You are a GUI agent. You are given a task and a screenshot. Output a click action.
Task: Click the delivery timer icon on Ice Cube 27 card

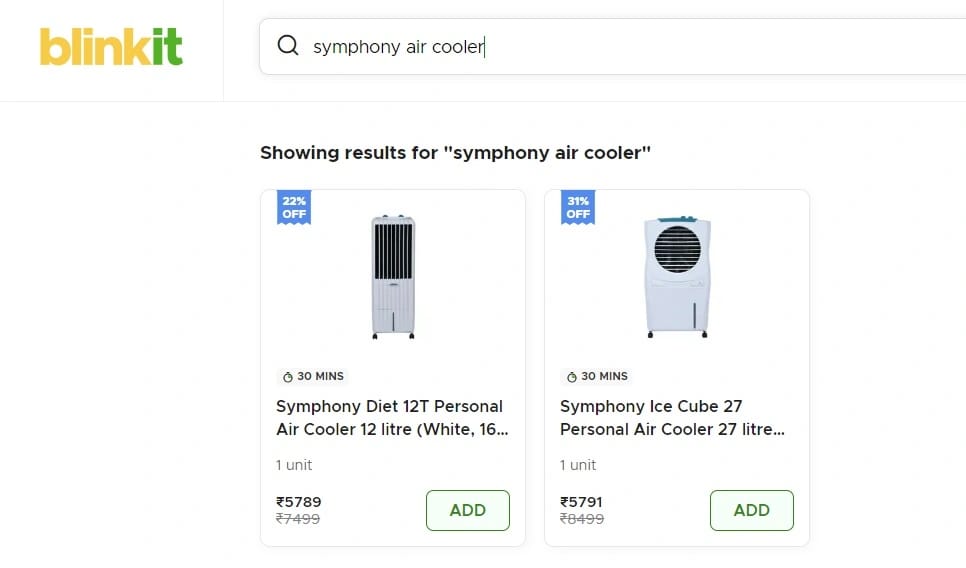pos(572,377)
